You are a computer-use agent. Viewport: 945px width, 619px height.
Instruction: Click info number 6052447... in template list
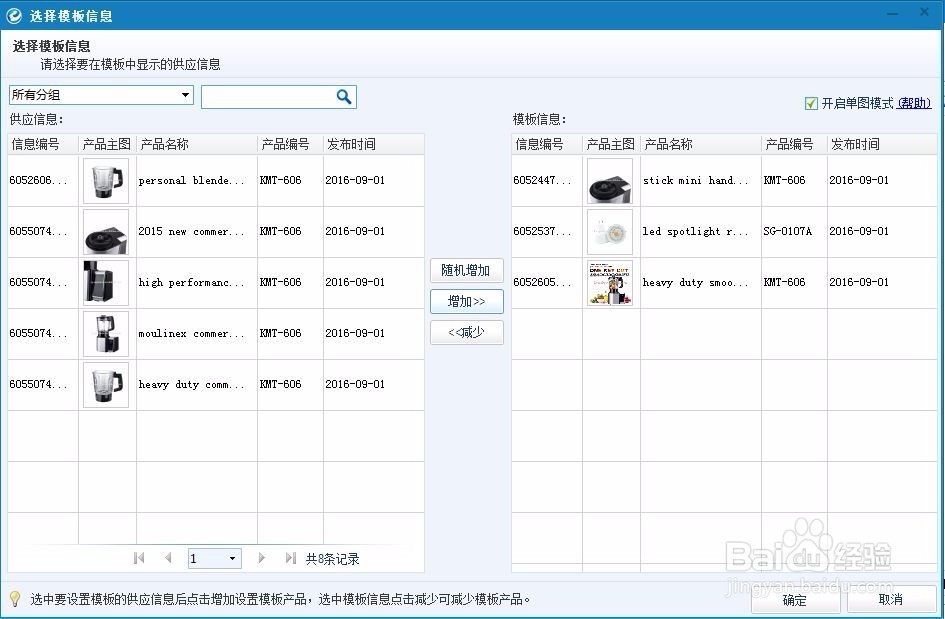542,180
